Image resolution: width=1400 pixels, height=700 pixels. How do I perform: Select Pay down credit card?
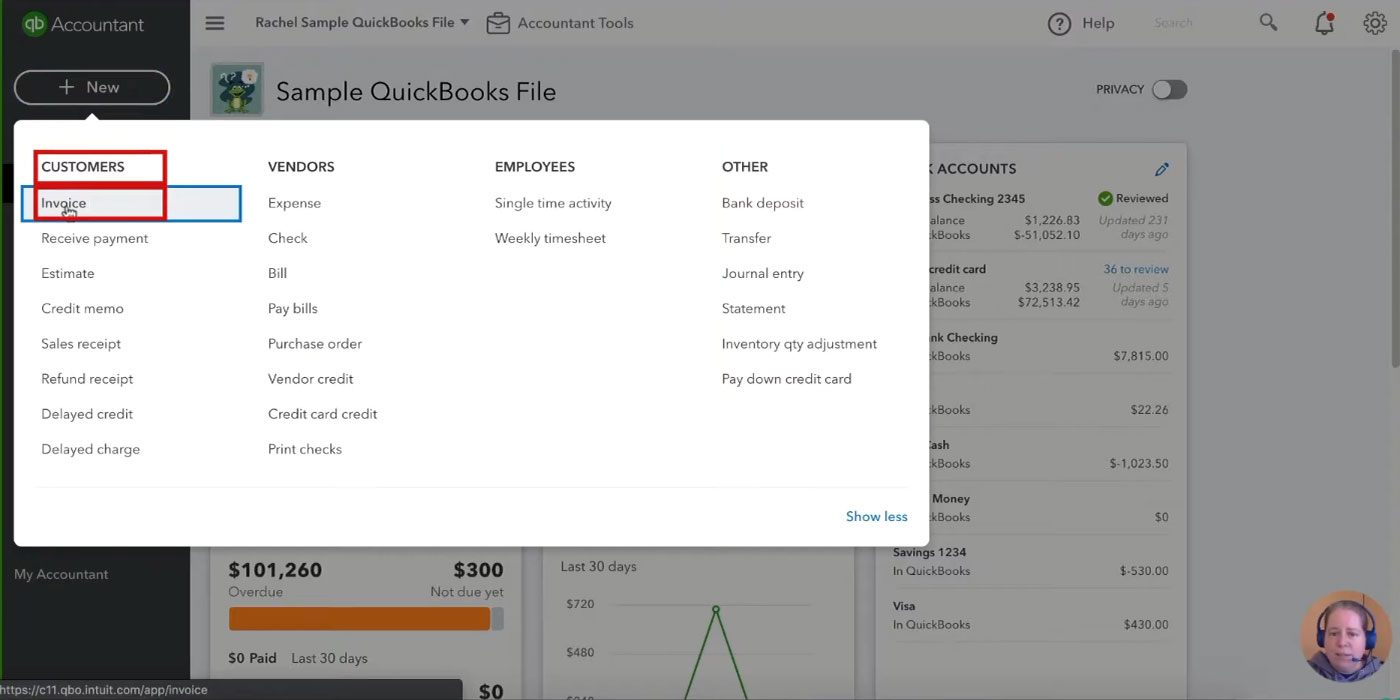tap(787, 379)
